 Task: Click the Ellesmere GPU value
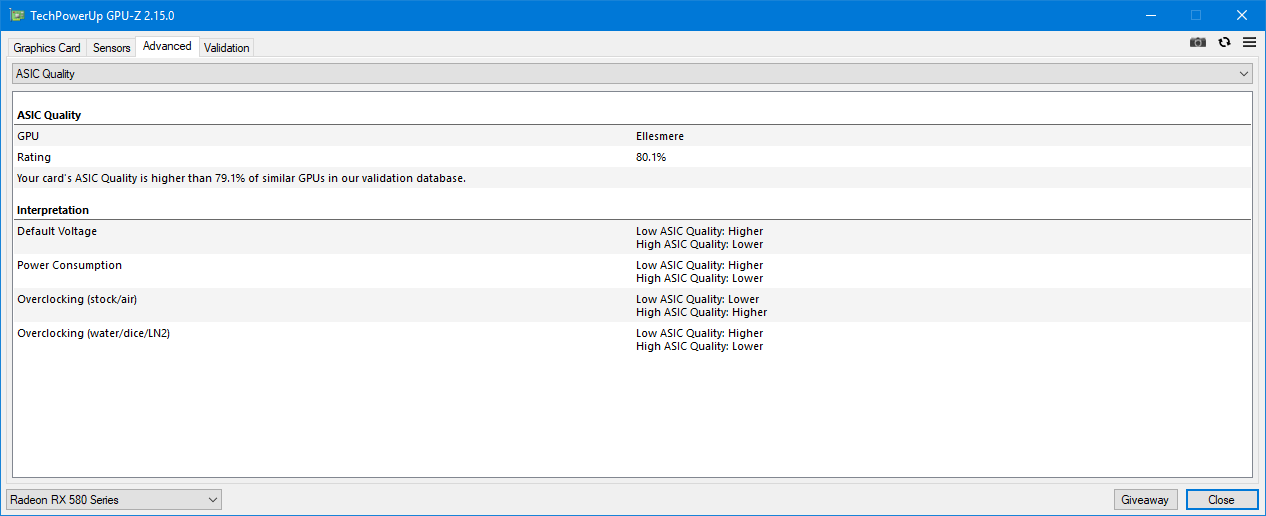click(x=660, y=136)
